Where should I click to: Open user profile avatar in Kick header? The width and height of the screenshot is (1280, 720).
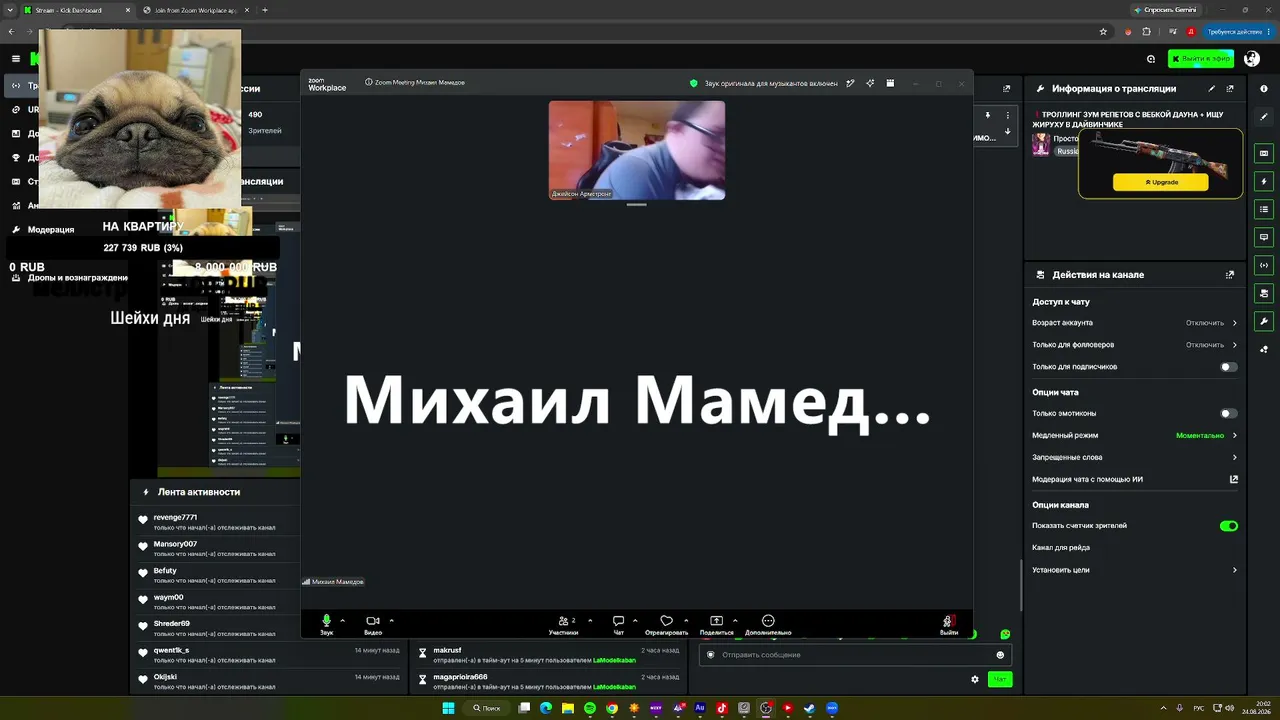1252,59
